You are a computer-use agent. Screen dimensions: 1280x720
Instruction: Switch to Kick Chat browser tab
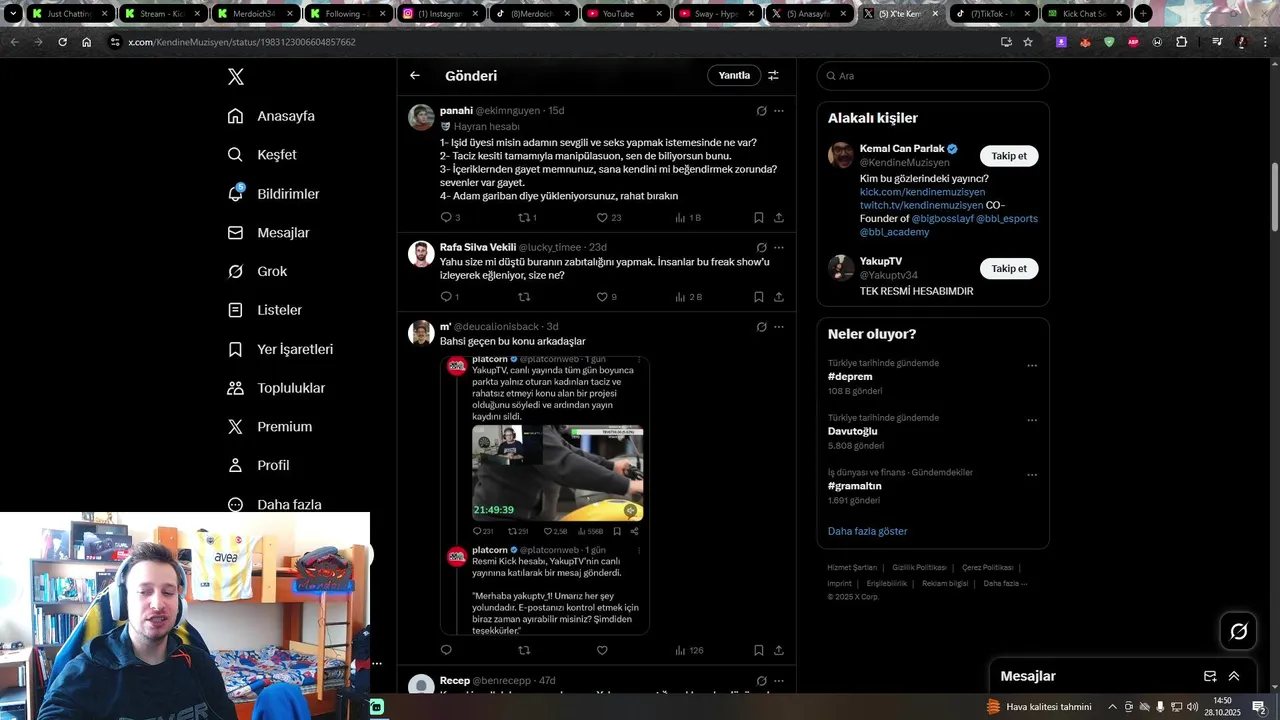pyautogui.click(x=1085, y=14)
